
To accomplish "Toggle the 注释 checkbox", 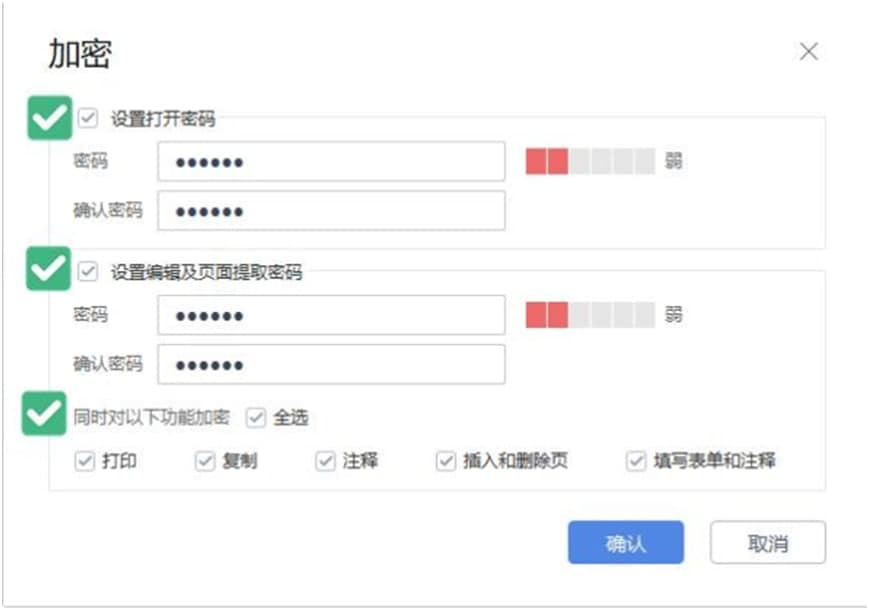I will point(324,462).
